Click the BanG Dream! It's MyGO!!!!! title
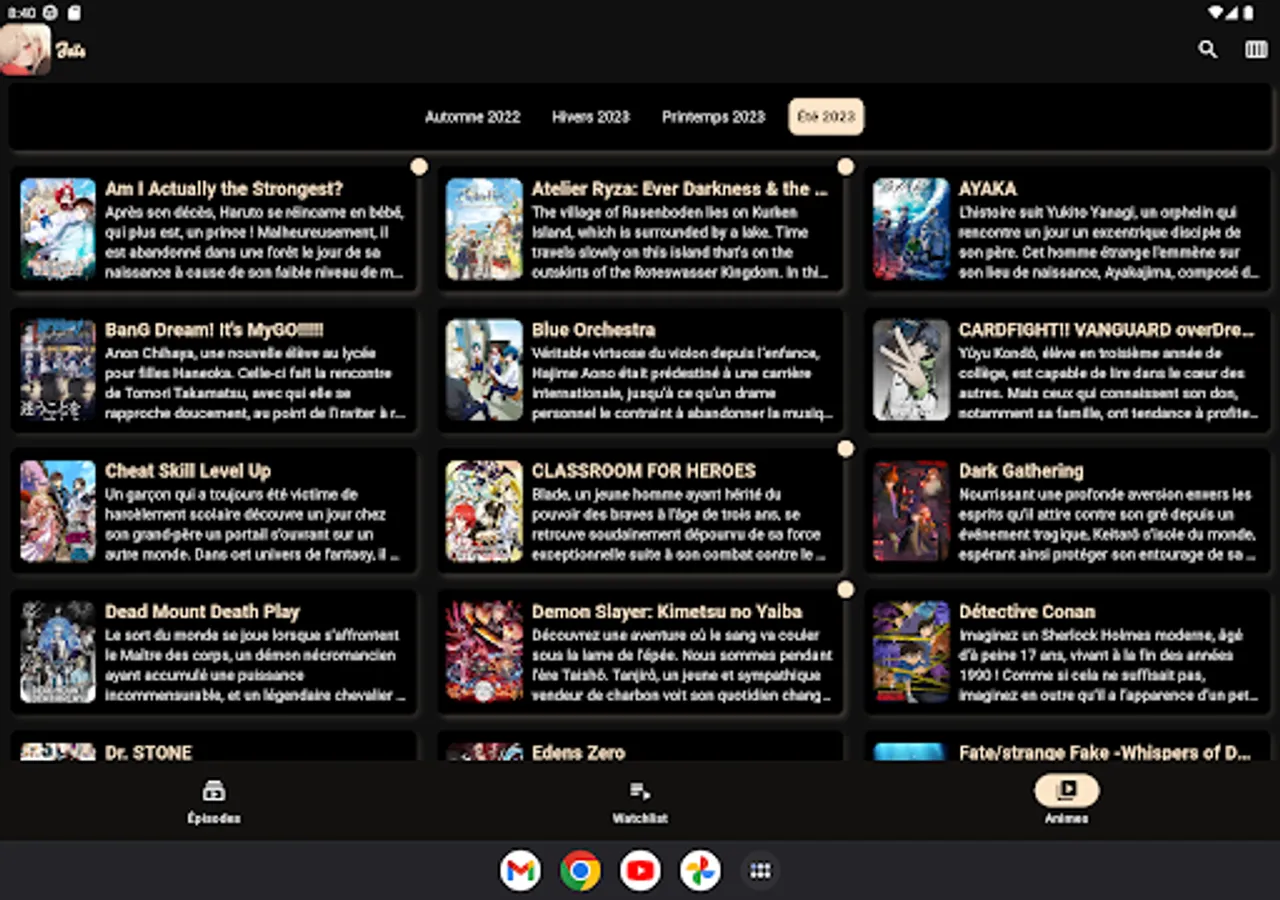Viewport: 1280px width, 900px height. coord(214,330)
